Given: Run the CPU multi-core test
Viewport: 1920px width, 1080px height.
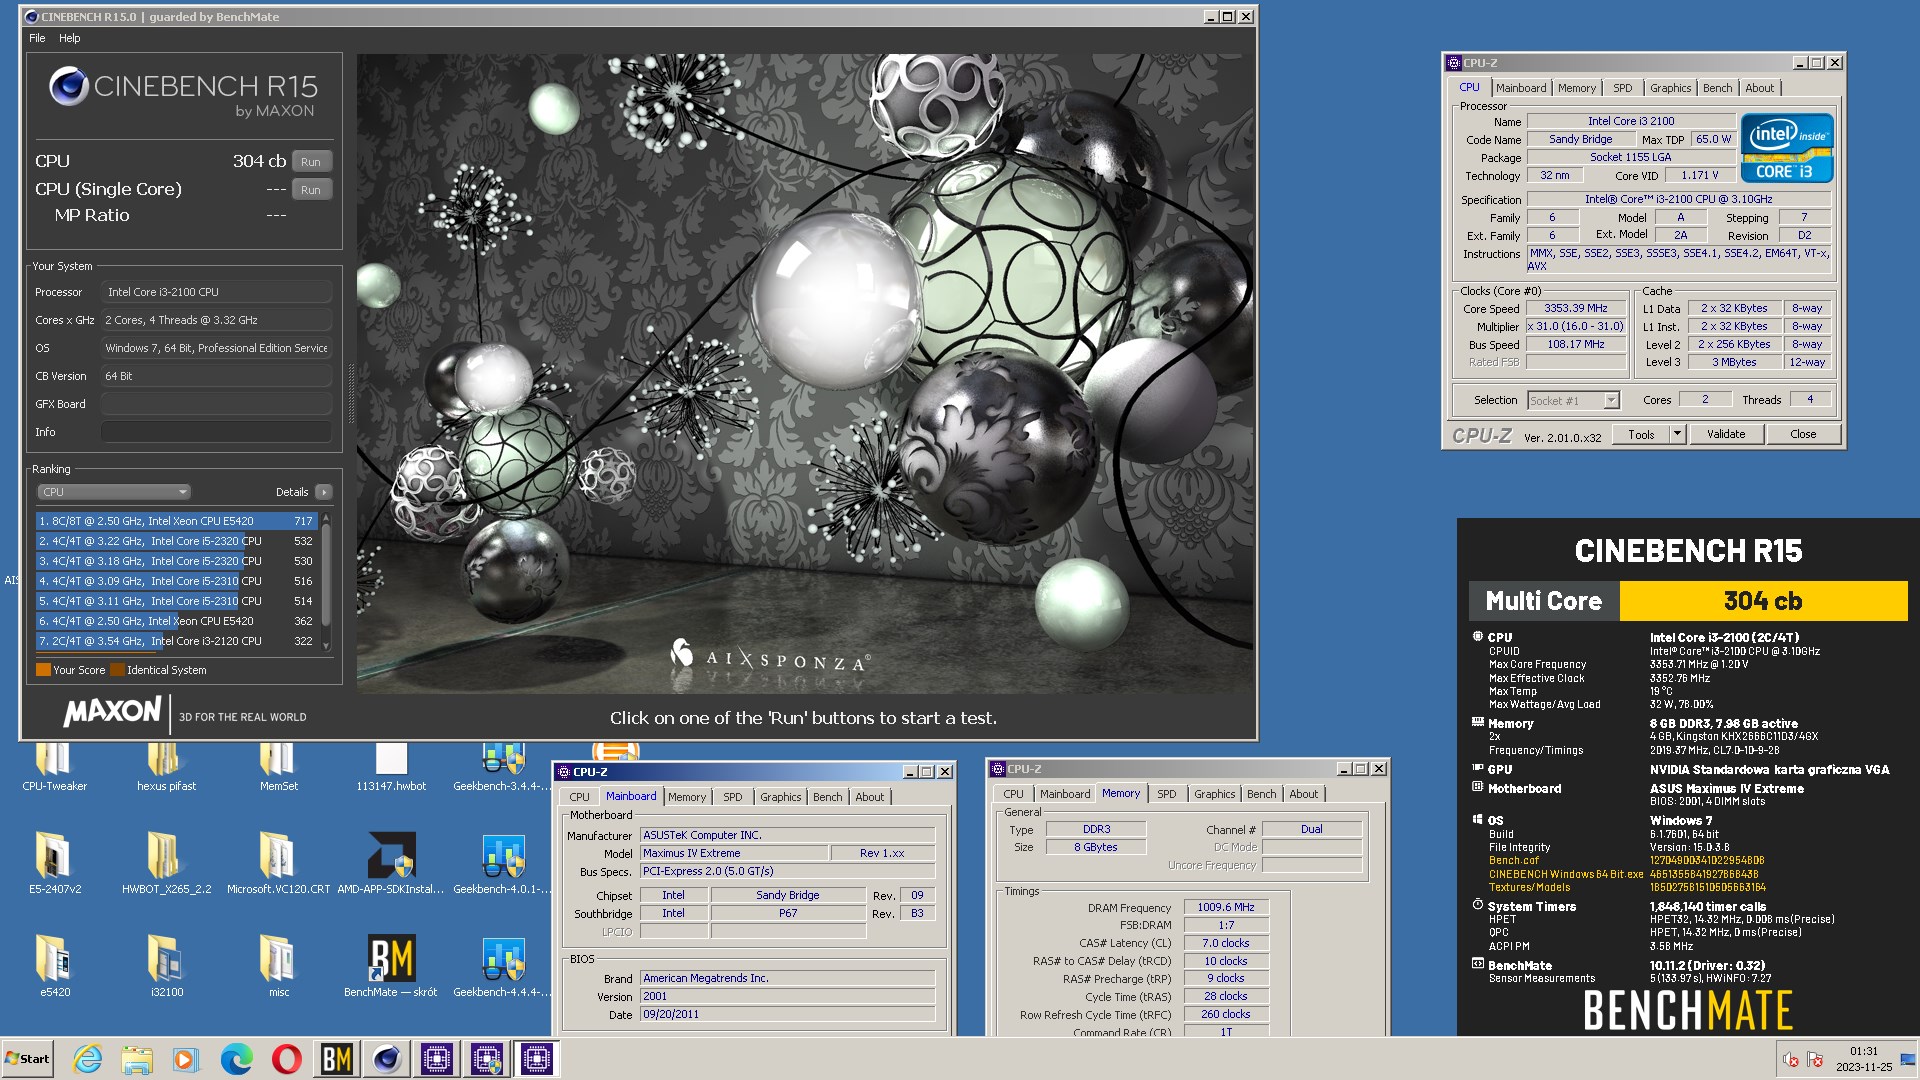Looking at the screenshot, I should [311, 162].
